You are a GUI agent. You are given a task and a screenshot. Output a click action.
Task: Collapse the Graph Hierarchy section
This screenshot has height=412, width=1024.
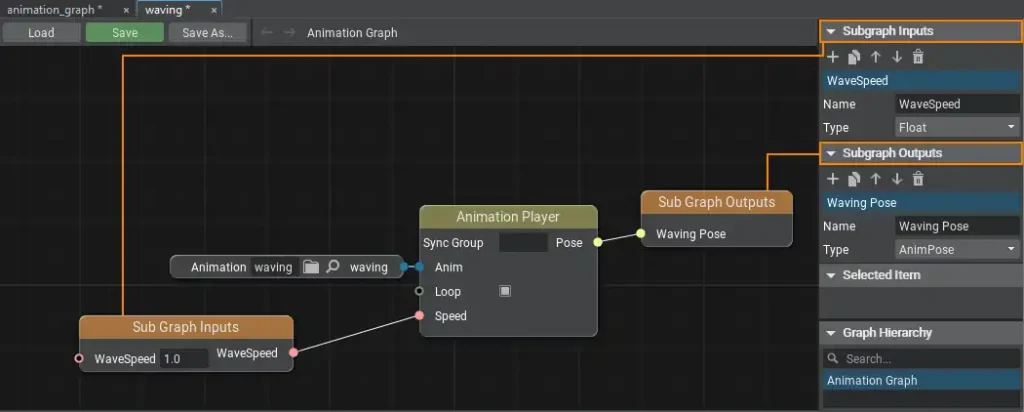tap(831, 333)
